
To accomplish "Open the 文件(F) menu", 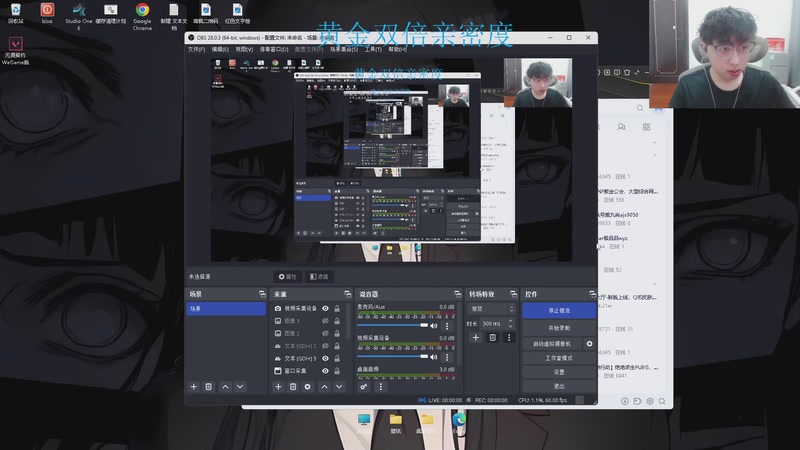I will pos(196,49).
